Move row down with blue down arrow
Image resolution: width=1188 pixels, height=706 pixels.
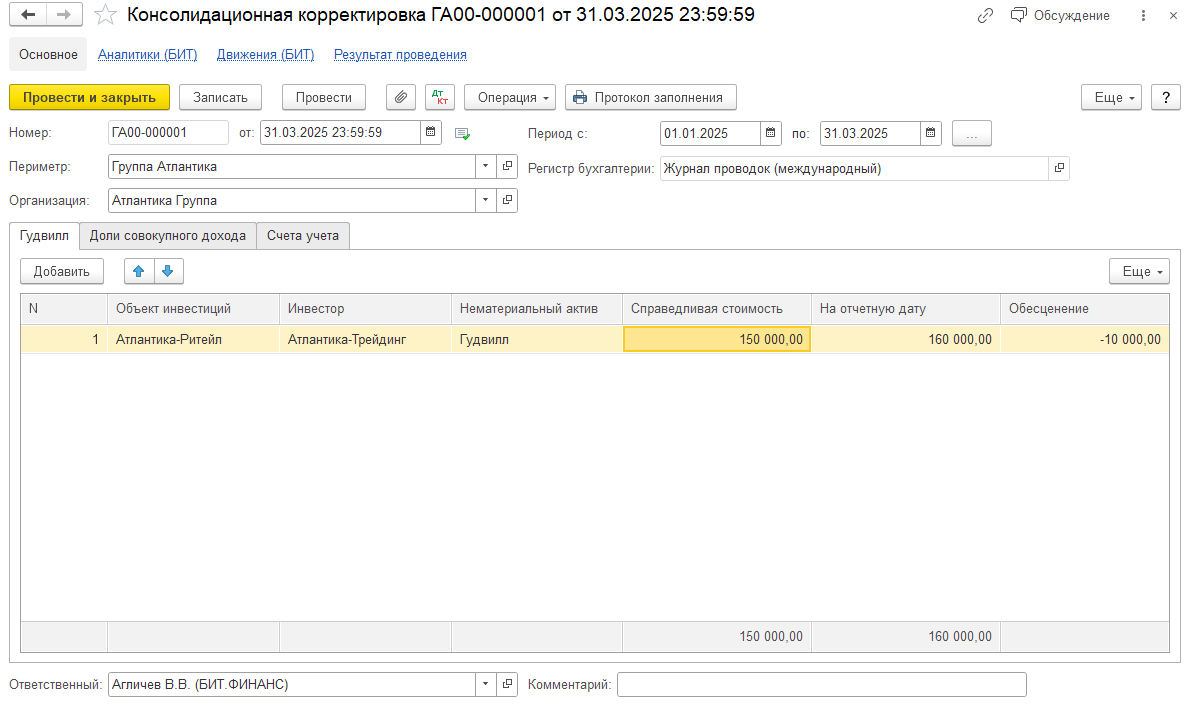[168, 271]
